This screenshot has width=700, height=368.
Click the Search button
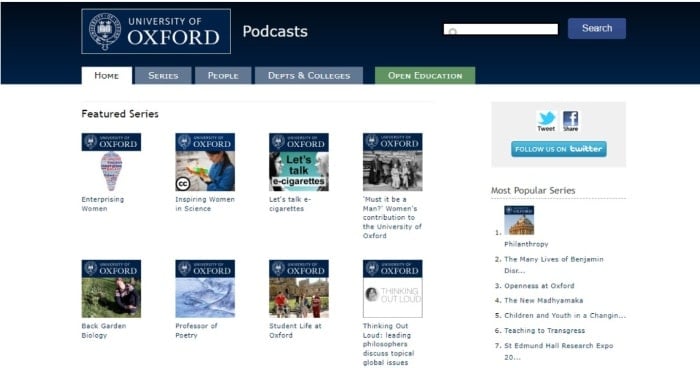point(597,28)
